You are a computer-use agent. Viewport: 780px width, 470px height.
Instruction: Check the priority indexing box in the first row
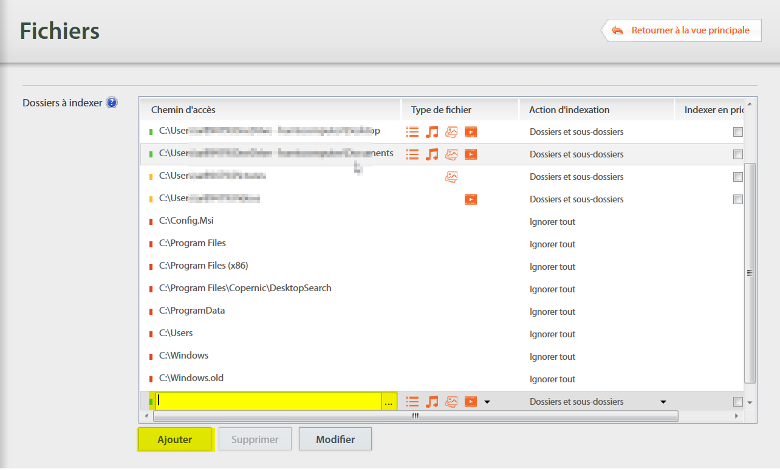pyautogui.click(x=738, y=132)
